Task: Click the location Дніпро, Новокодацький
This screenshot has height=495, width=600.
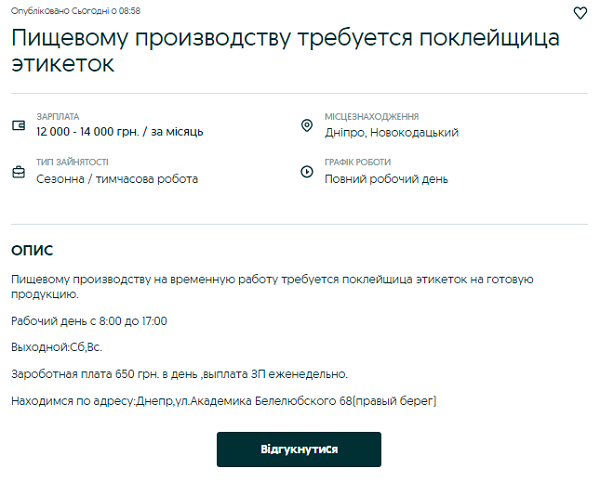Action: 392,132
